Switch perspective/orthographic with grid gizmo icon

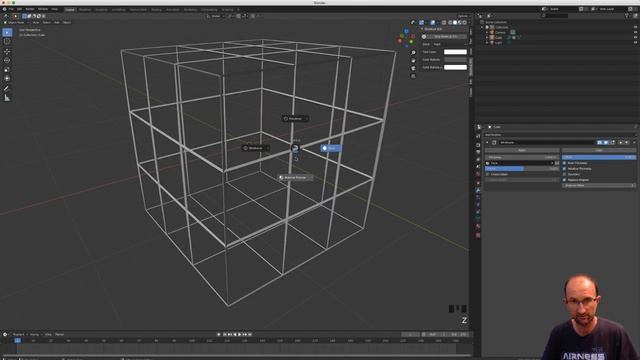(413, 76)
